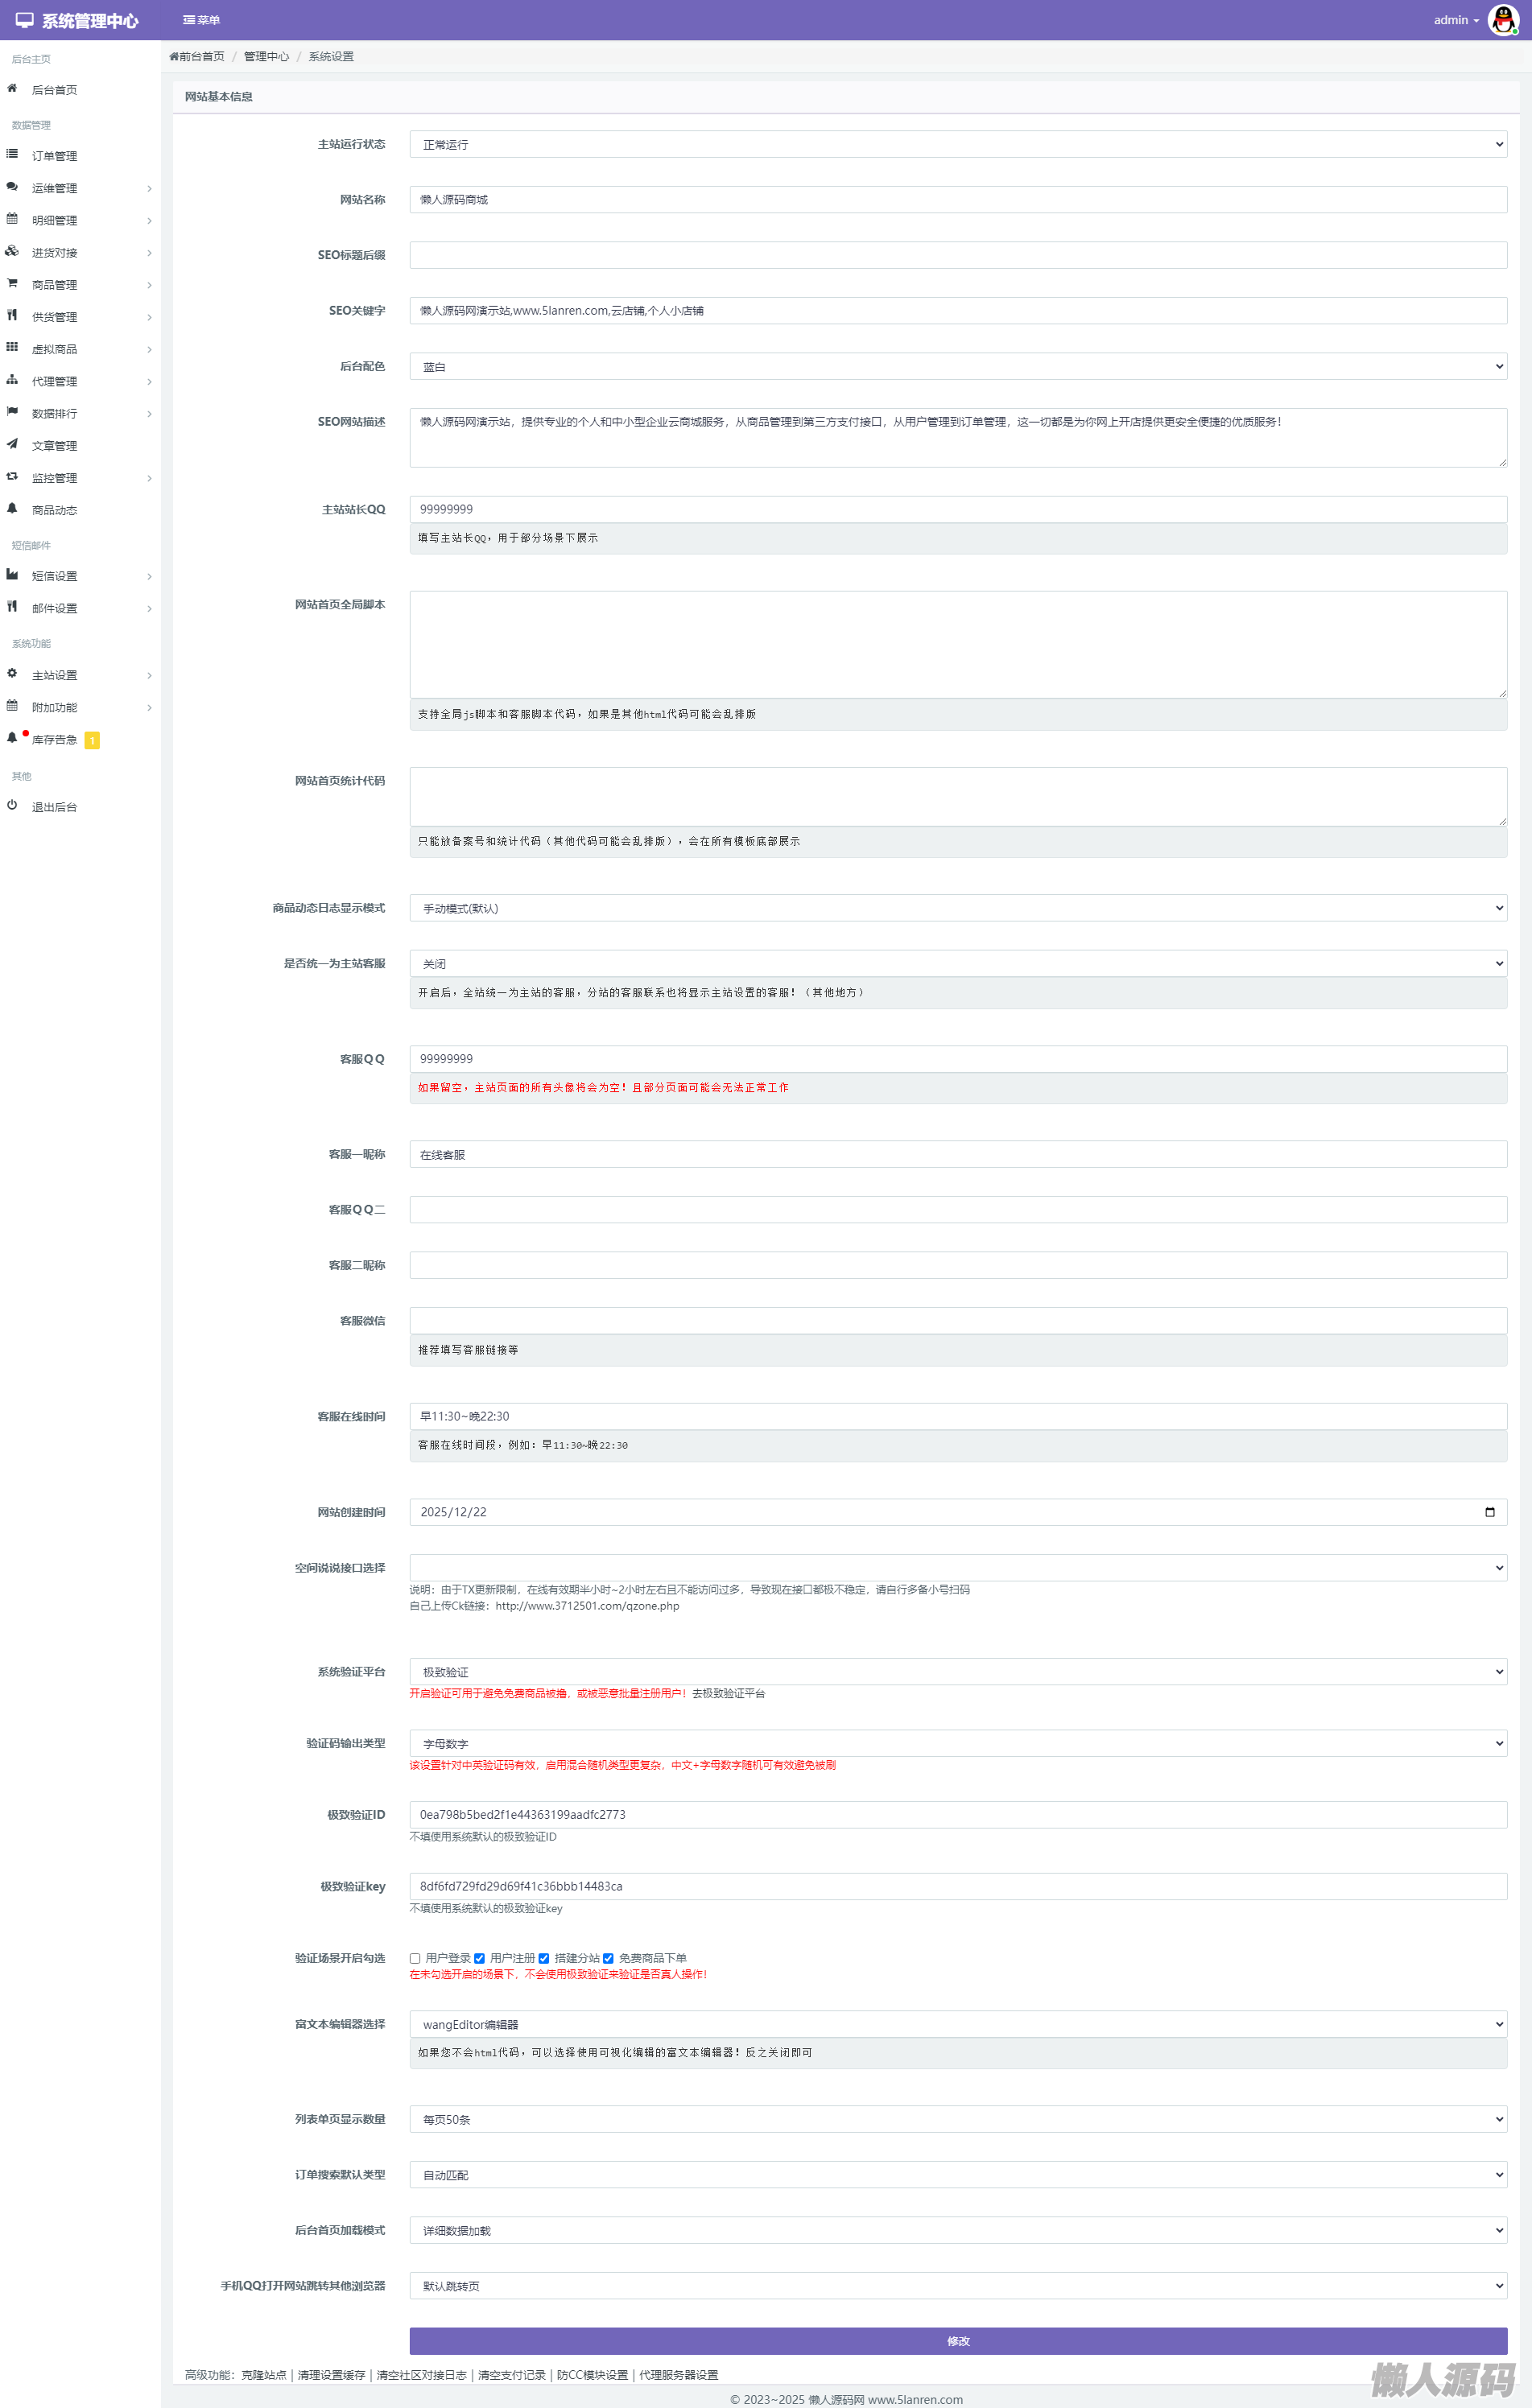1532x2408 pixels.
Task: Click the 清空社区对接日志 link
Action: (421, 2375)
